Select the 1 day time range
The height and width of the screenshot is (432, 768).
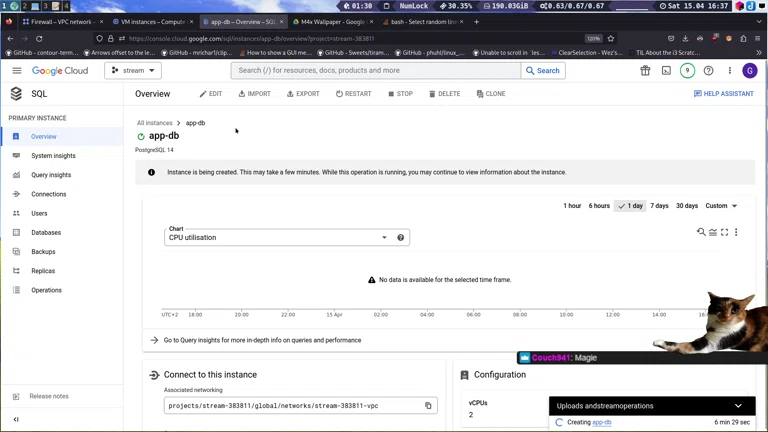(630, 206)
